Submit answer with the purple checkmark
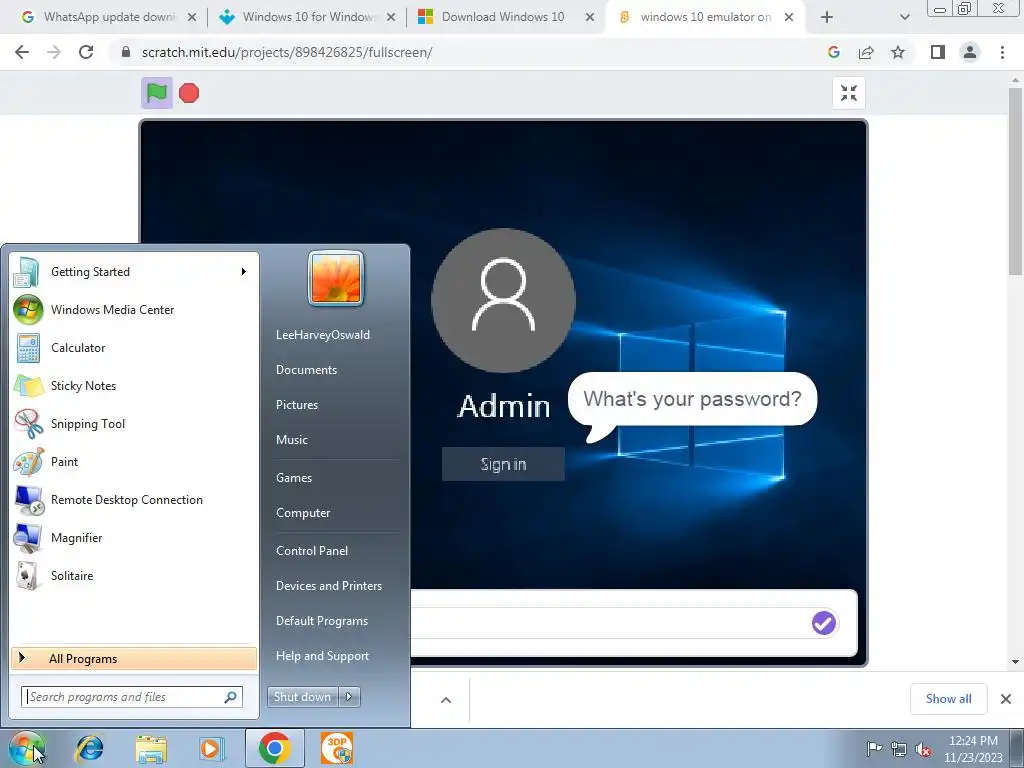The height and width of the screenshot is (768, 1024). pyautogui.click(x=824, y=622)
